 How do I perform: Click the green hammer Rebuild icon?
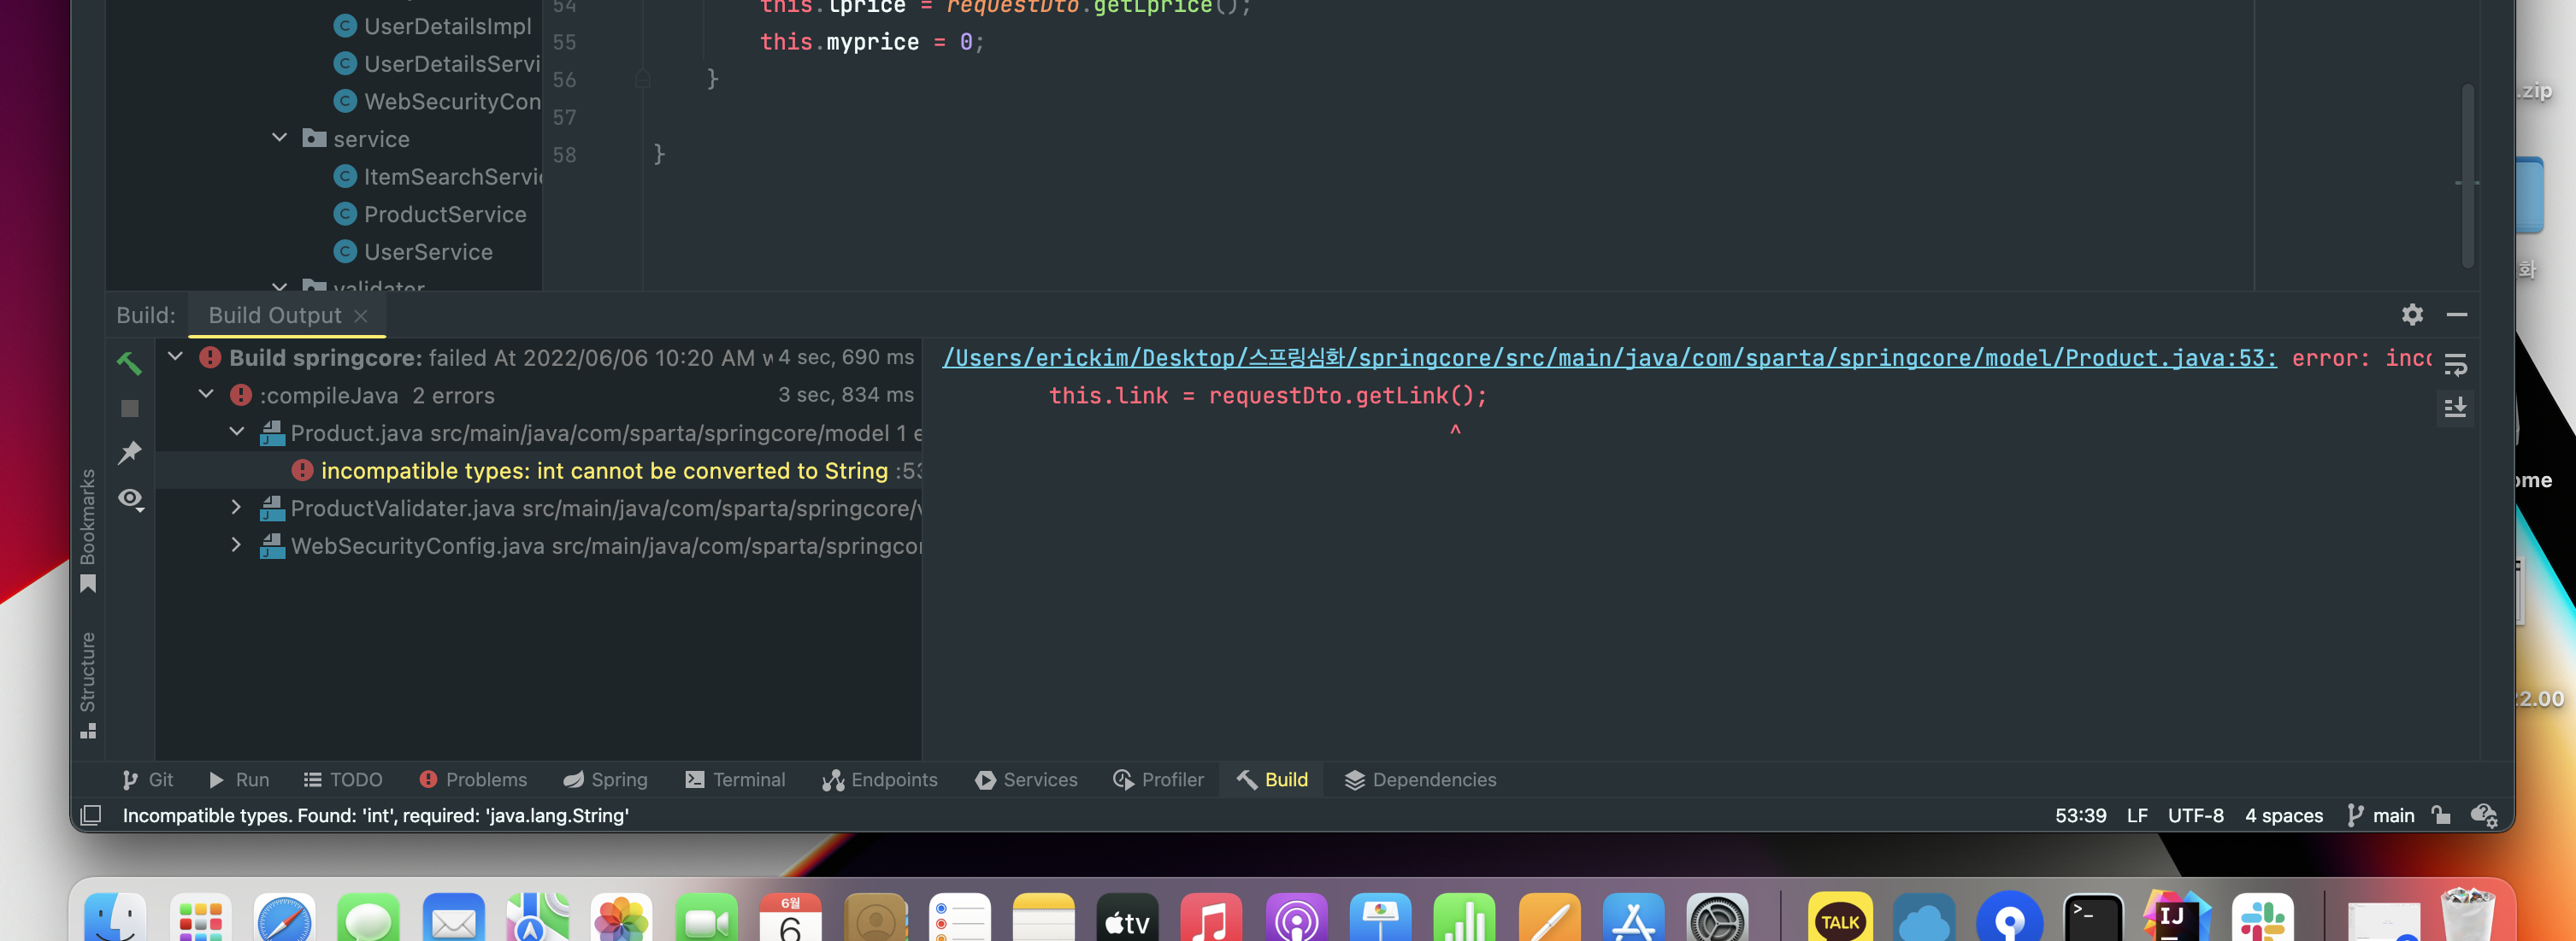129,362
